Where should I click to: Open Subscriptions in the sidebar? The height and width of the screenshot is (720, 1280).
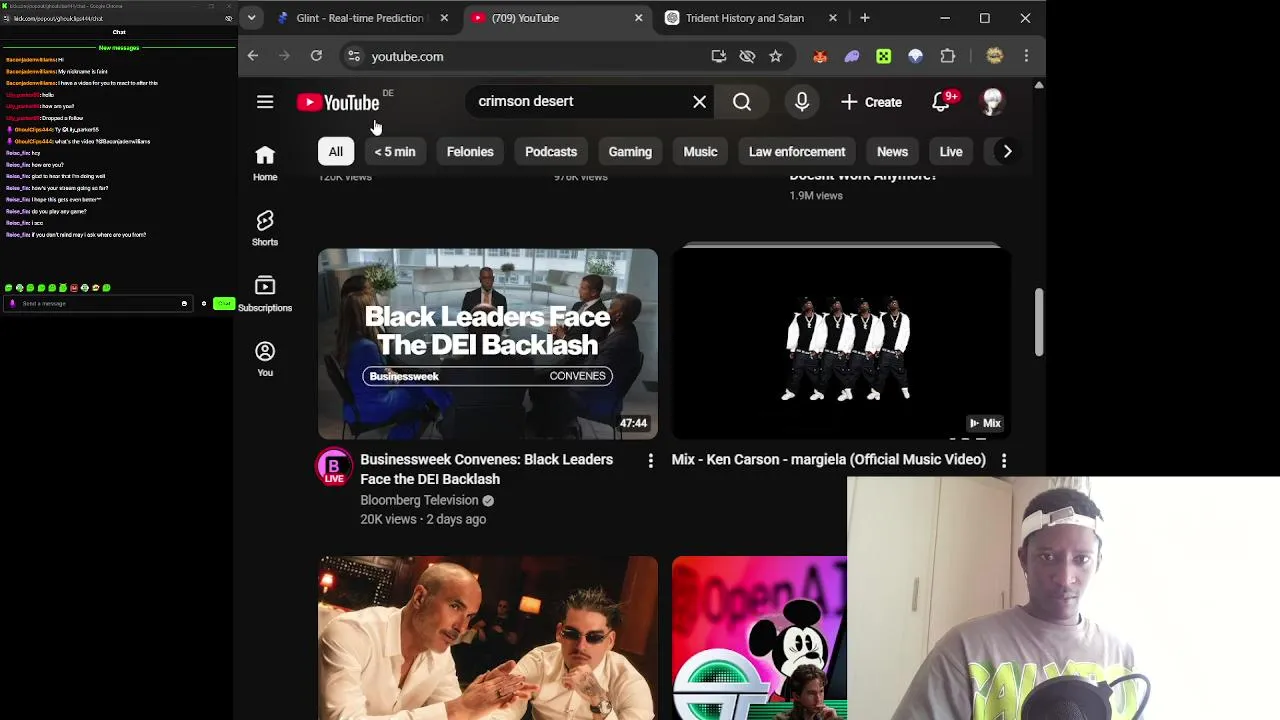coord(265,294)
